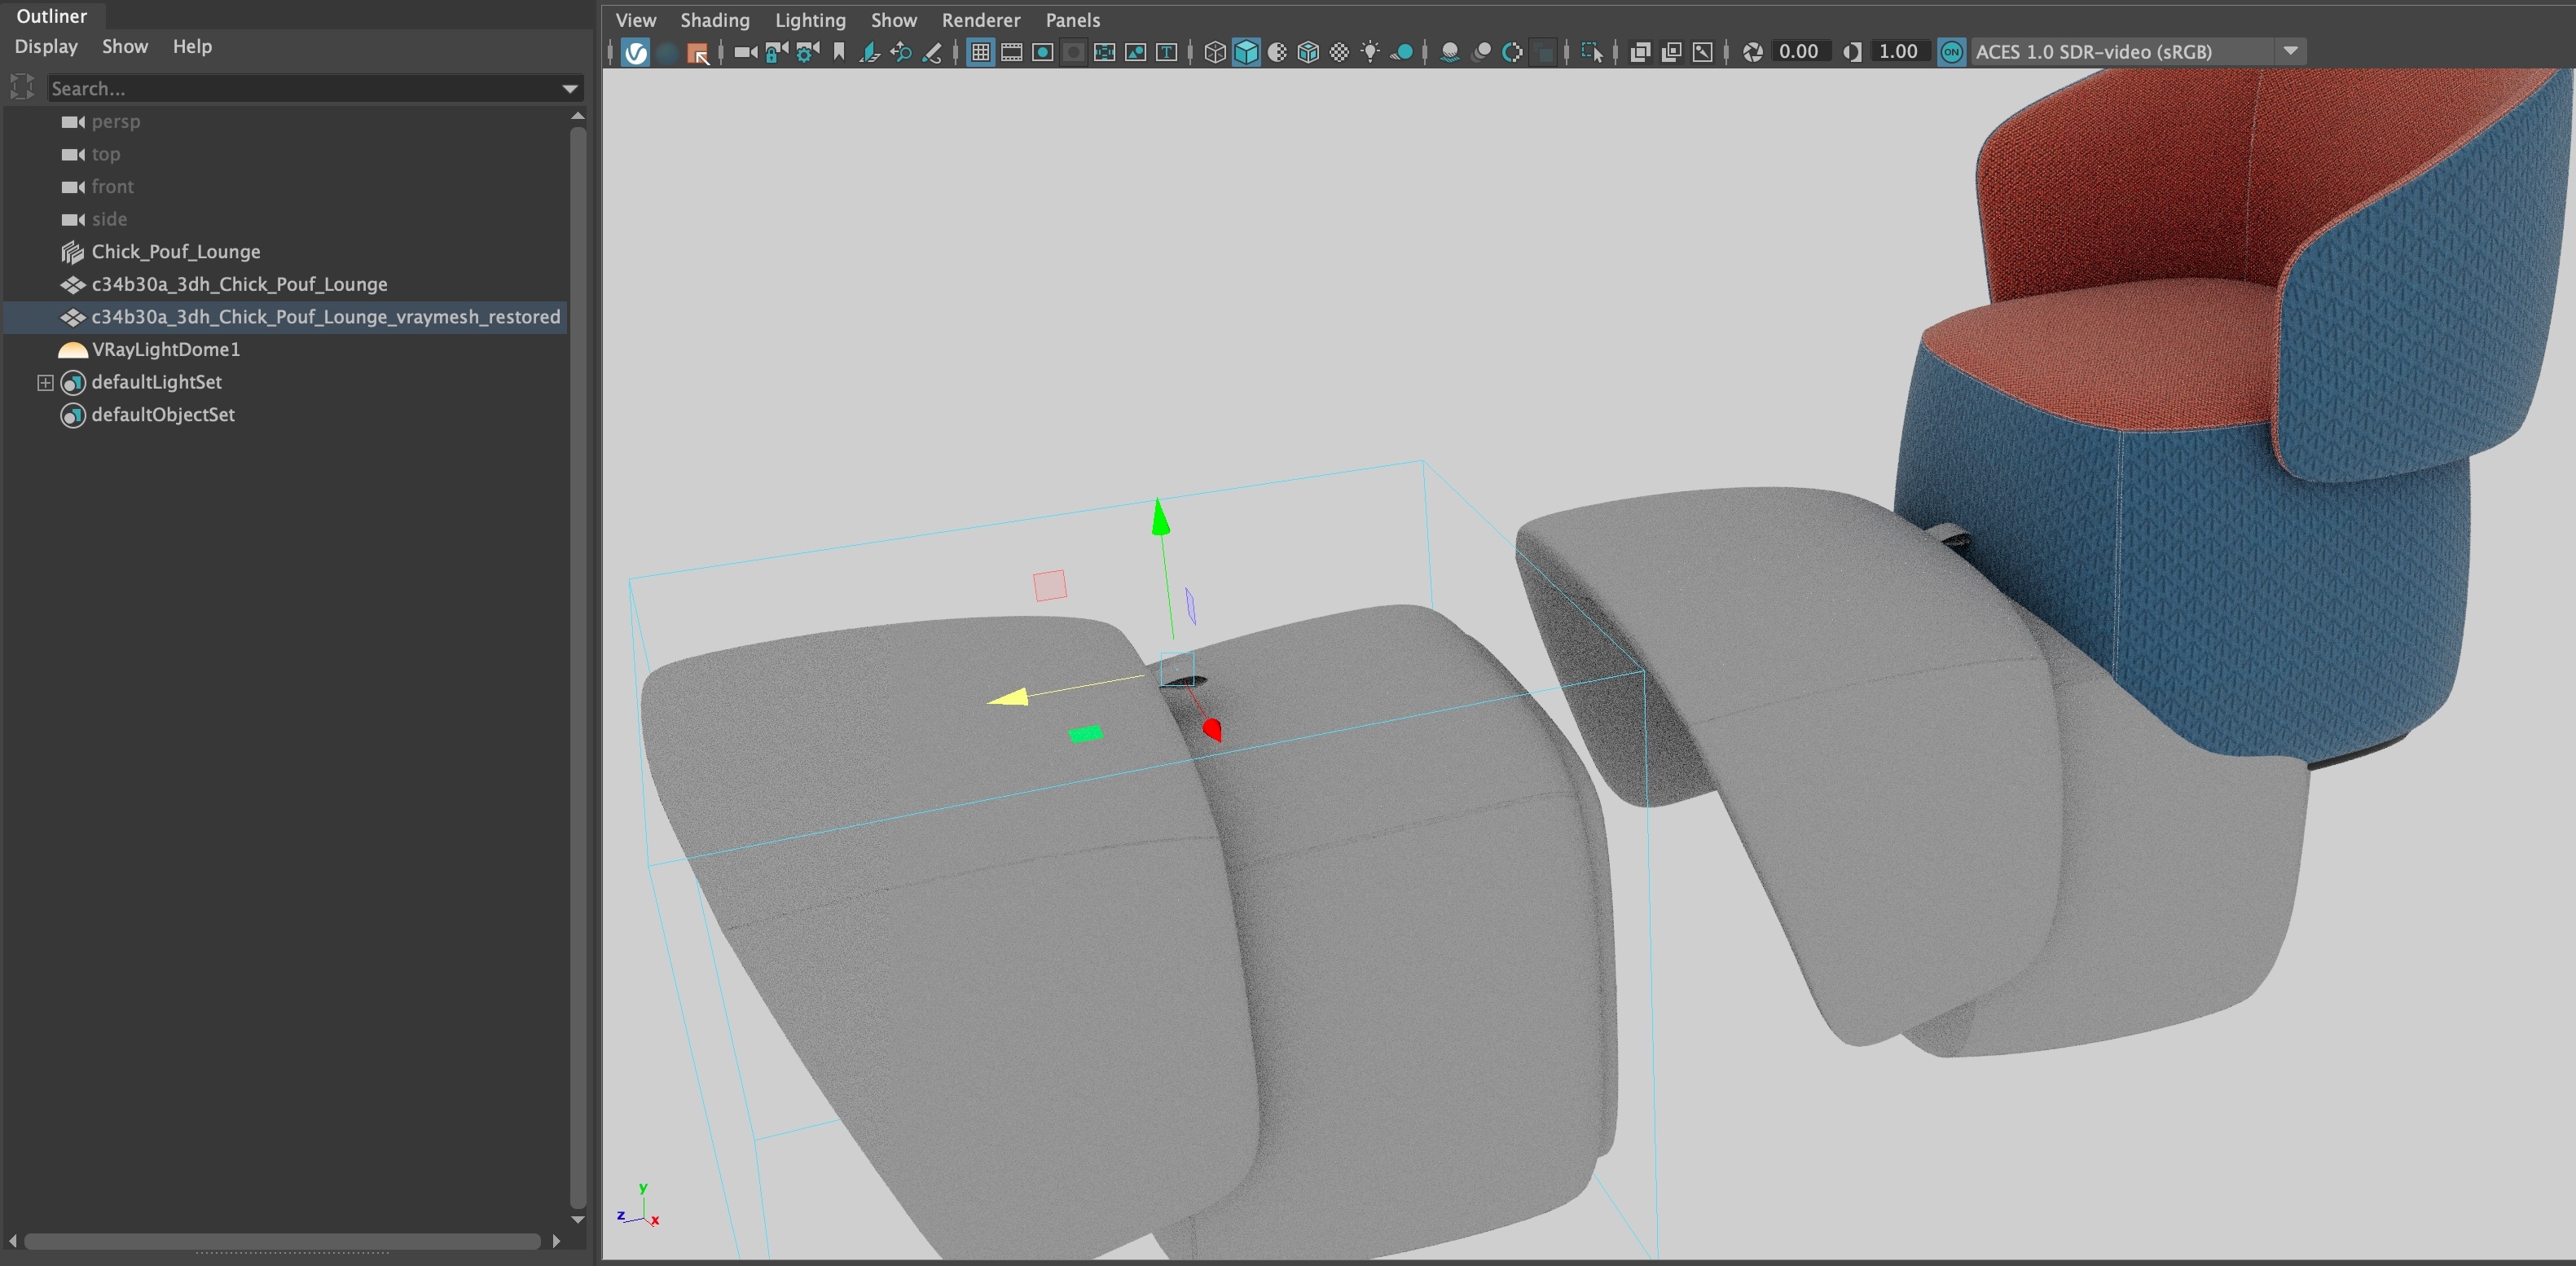Click the Grease Pencil icon
The height and width of the screenshot is (1266, 2576).
pos(932,52)
